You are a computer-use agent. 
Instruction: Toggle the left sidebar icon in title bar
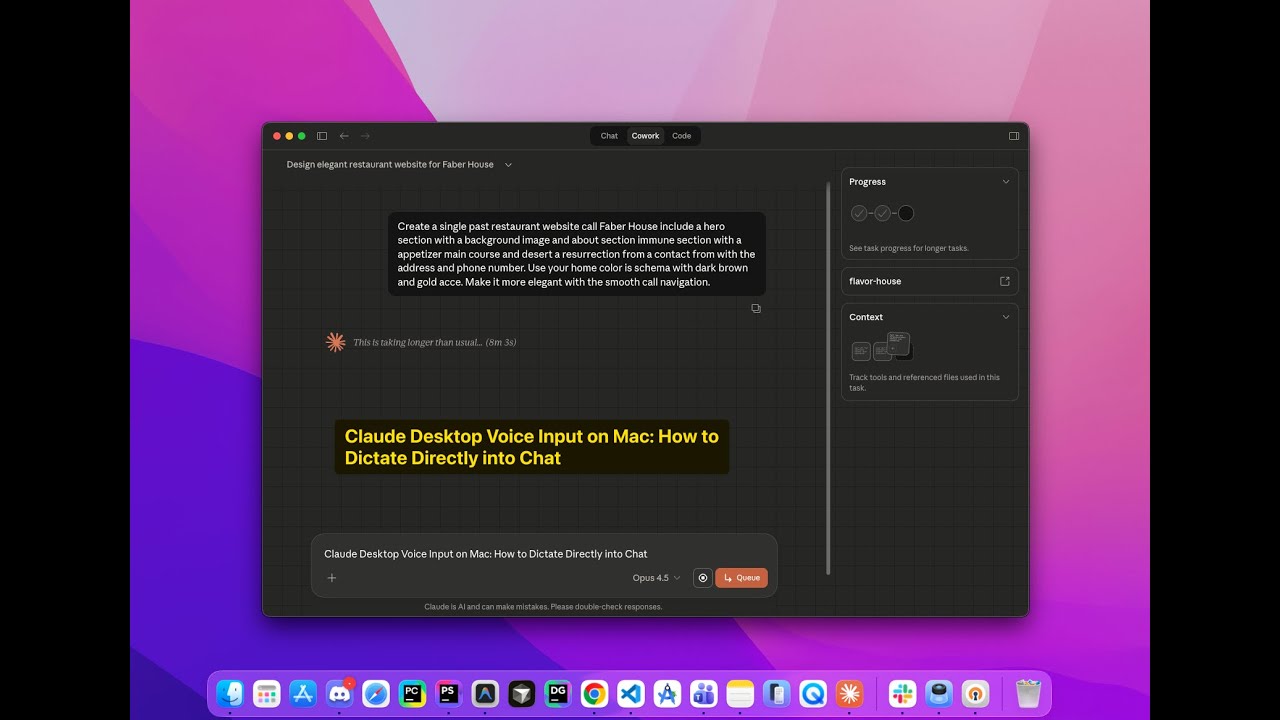[x=322, y=136]
